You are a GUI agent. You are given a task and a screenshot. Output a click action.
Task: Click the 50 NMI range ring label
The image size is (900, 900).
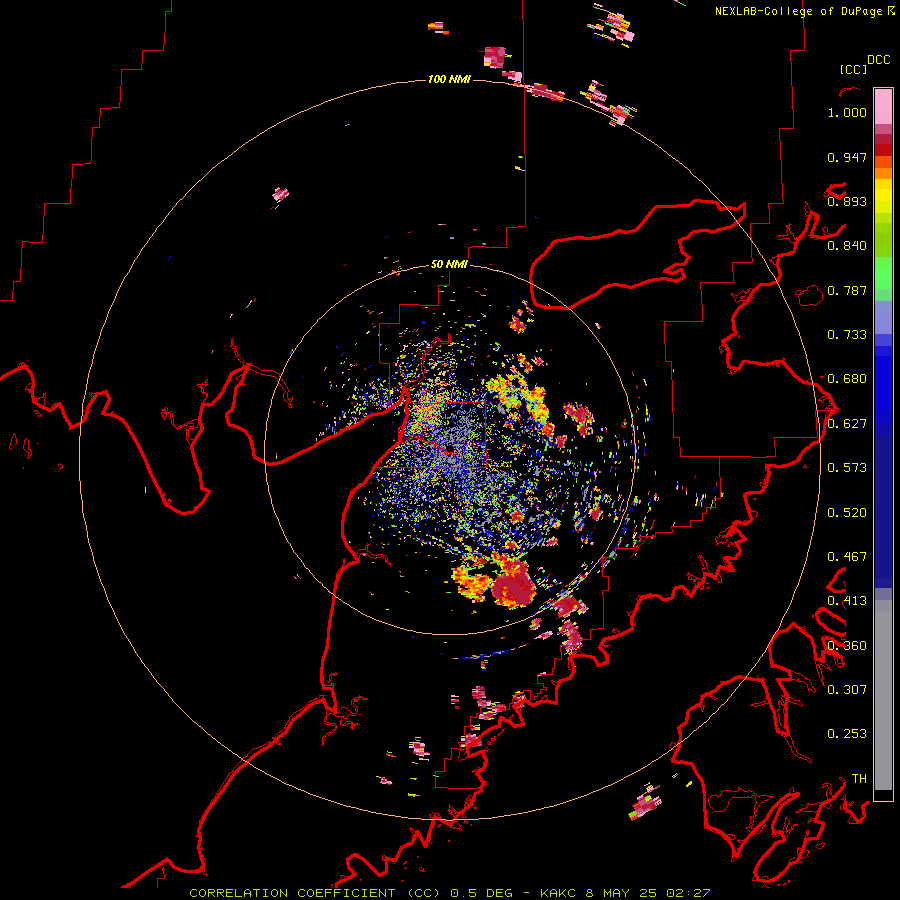[x=449, y=264]
